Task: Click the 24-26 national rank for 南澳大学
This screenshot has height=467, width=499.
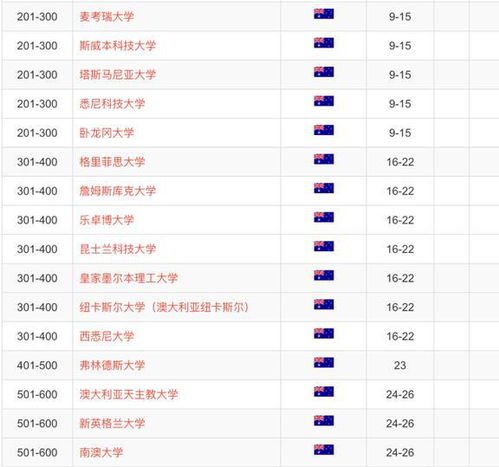Action: [x=400, y=452]
